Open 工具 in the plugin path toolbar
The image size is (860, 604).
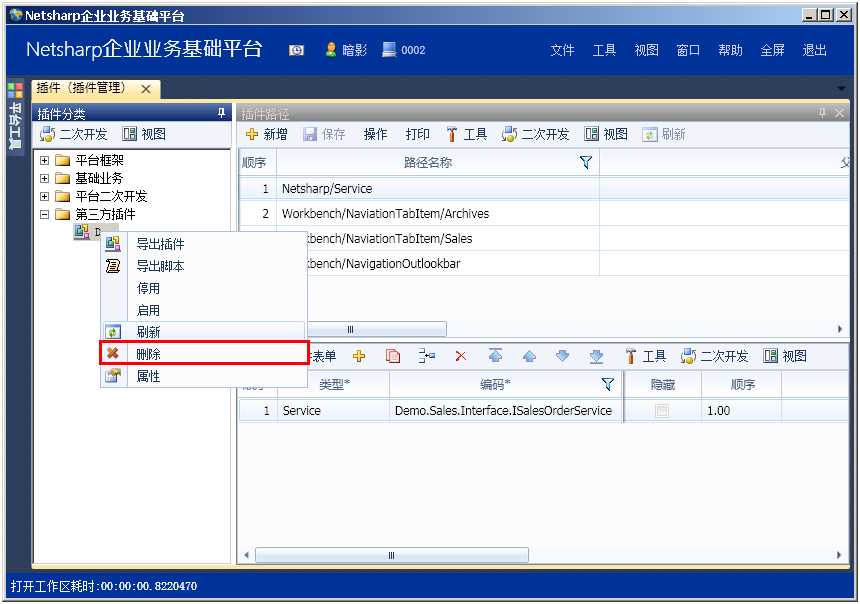[x=467, y=134]
